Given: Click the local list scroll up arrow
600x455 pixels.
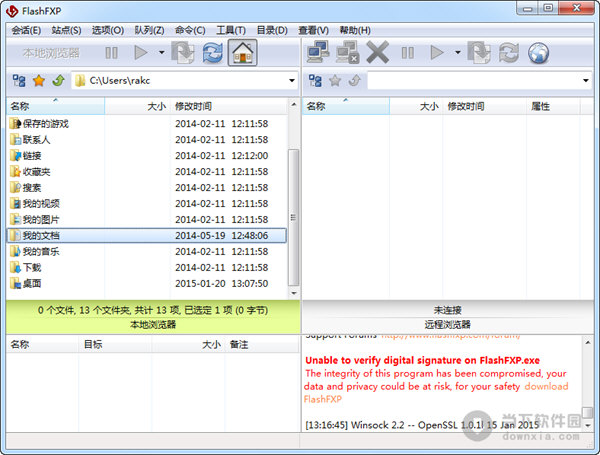Looking at the screenshot, I should 293,104.
